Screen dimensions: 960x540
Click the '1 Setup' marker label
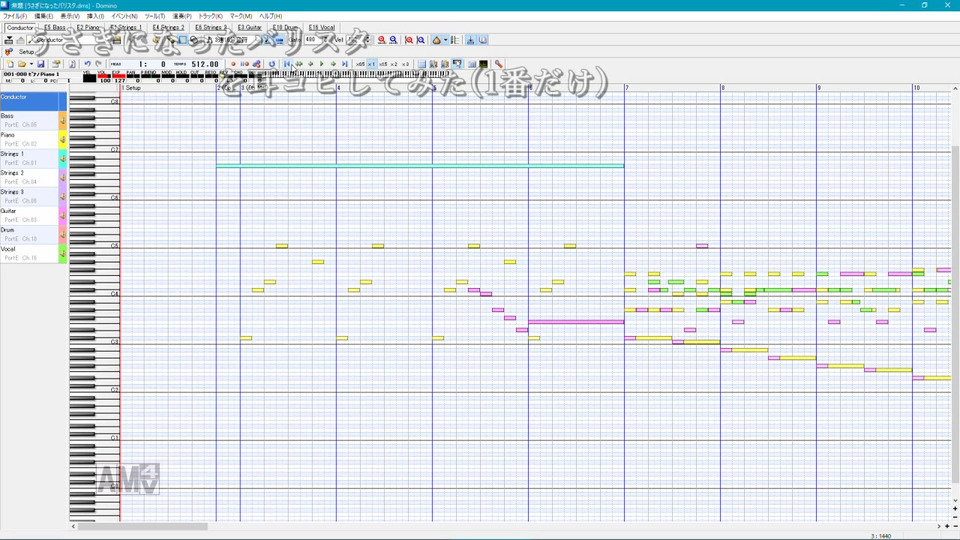coord(132,88)
